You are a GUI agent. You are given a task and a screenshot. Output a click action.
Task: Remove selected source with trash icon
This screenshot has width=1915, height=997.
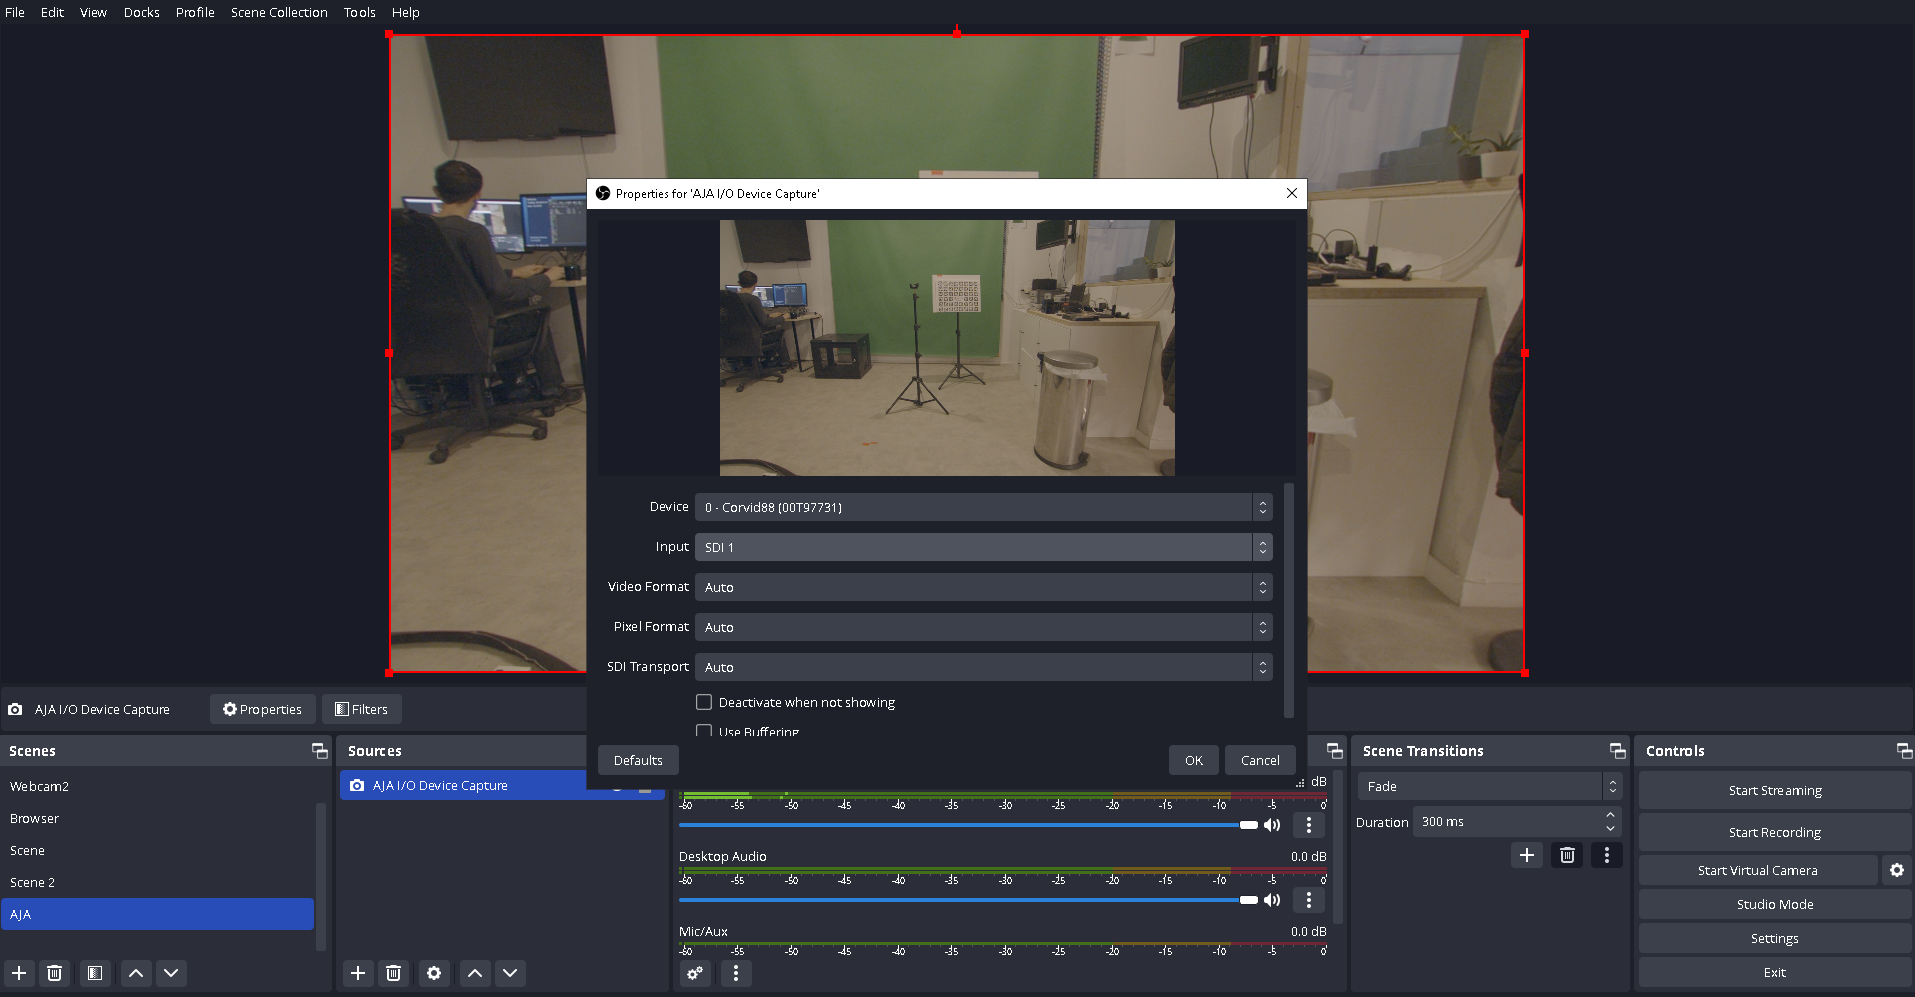394,973
